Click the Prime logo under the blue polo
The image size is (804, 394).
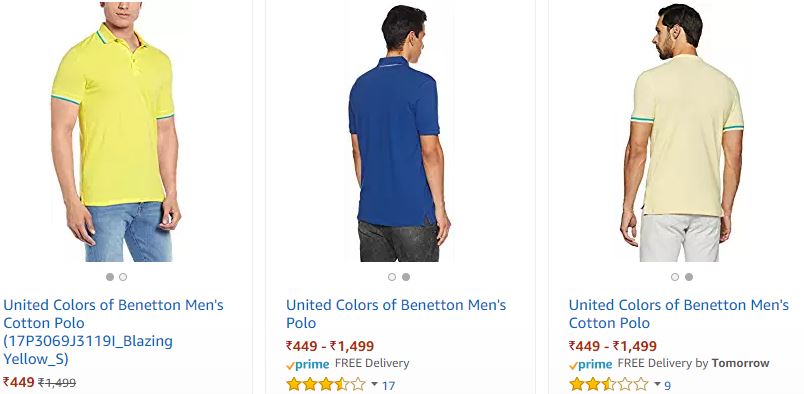coord(308,365)
